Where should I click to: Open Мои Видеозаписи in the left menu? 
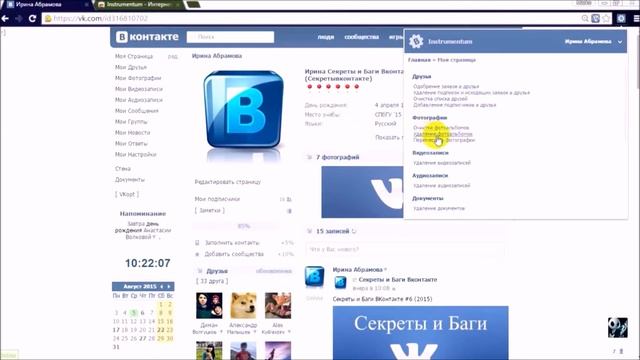(x=139, y=89)
